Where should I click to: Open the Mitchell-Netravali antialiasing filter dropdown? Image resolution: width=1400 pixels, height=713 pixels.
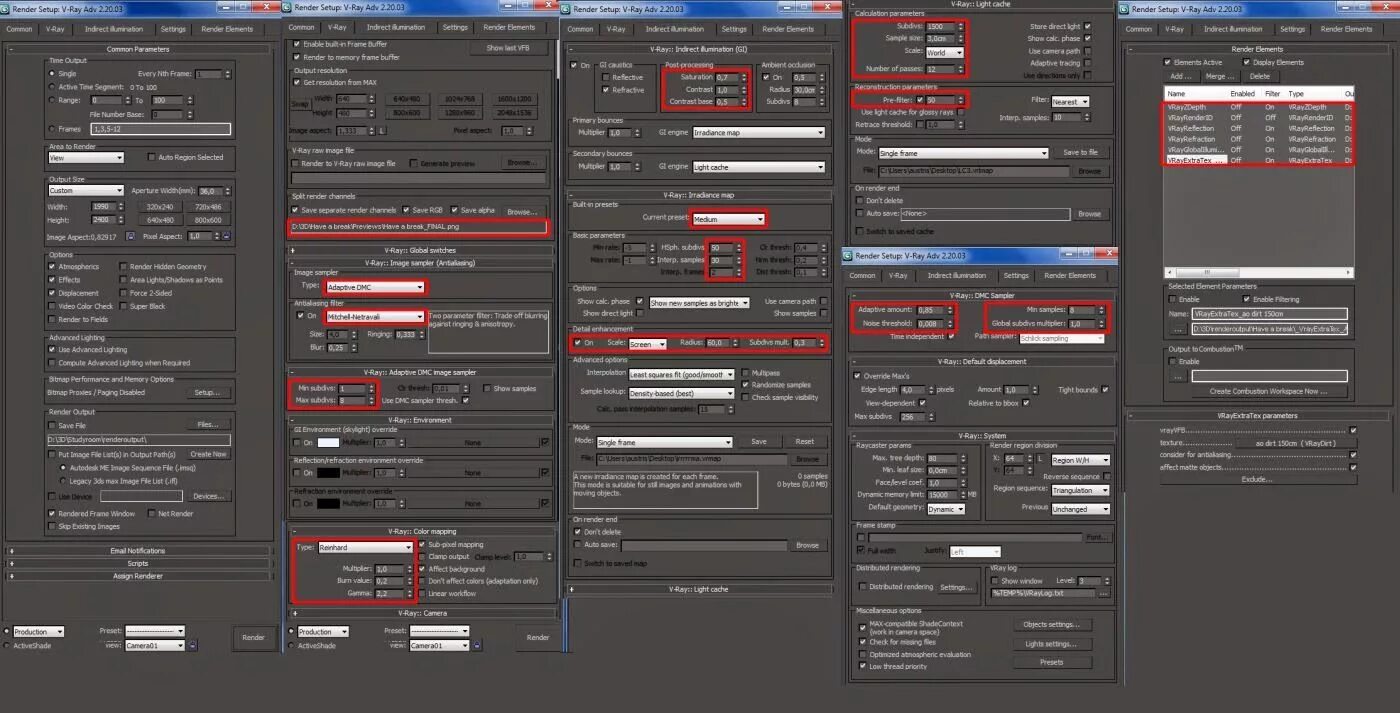(x=374, y=316)
